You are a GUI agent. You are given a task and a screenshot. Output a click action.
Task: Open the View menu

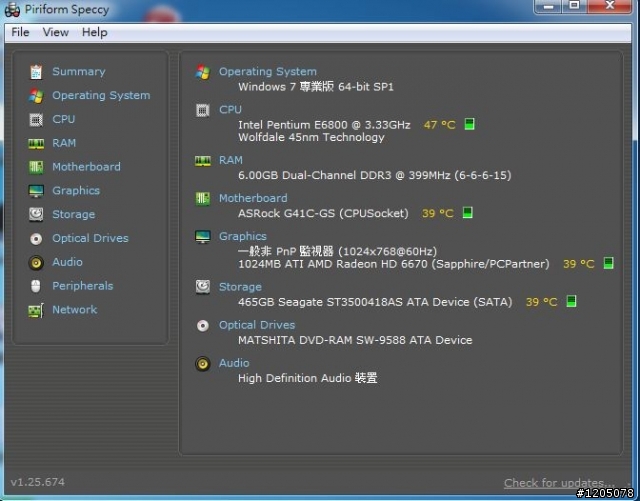(56, 32)
